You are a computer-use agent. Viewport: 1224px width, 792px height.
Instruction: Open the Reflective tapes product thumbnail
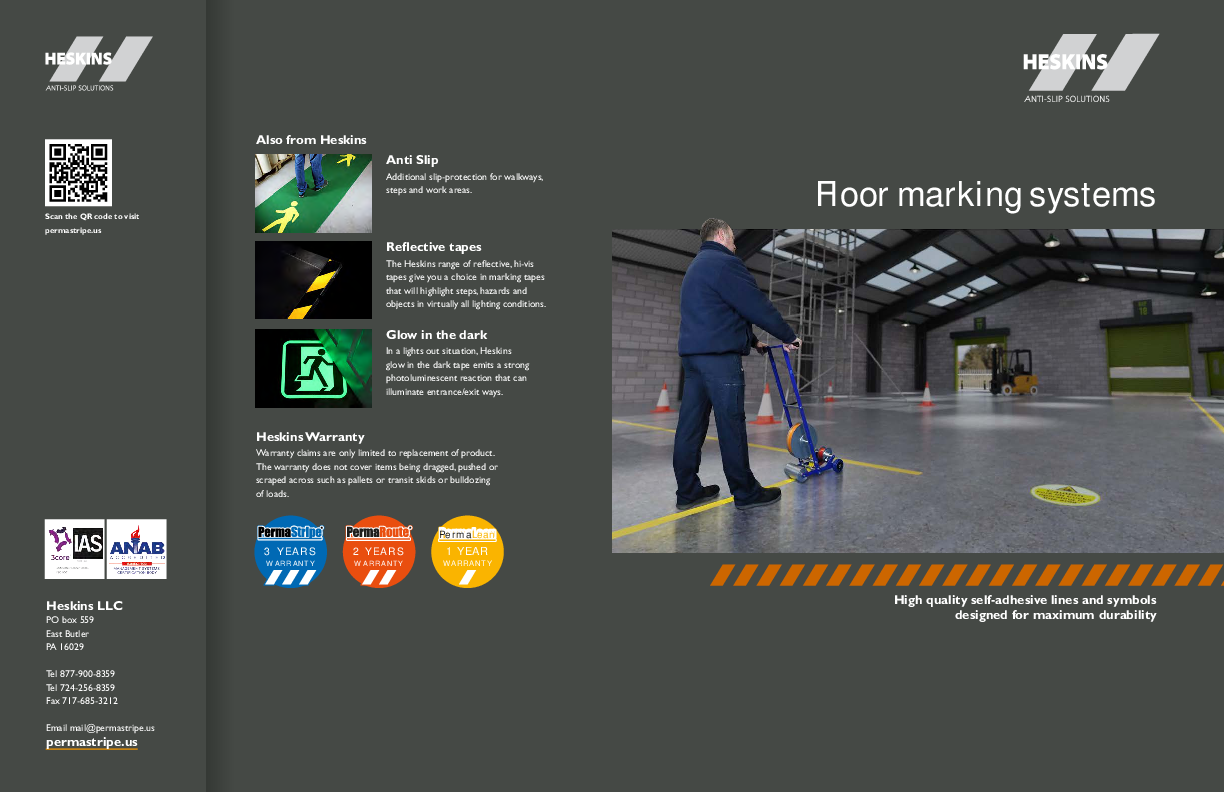pos(313,280)
